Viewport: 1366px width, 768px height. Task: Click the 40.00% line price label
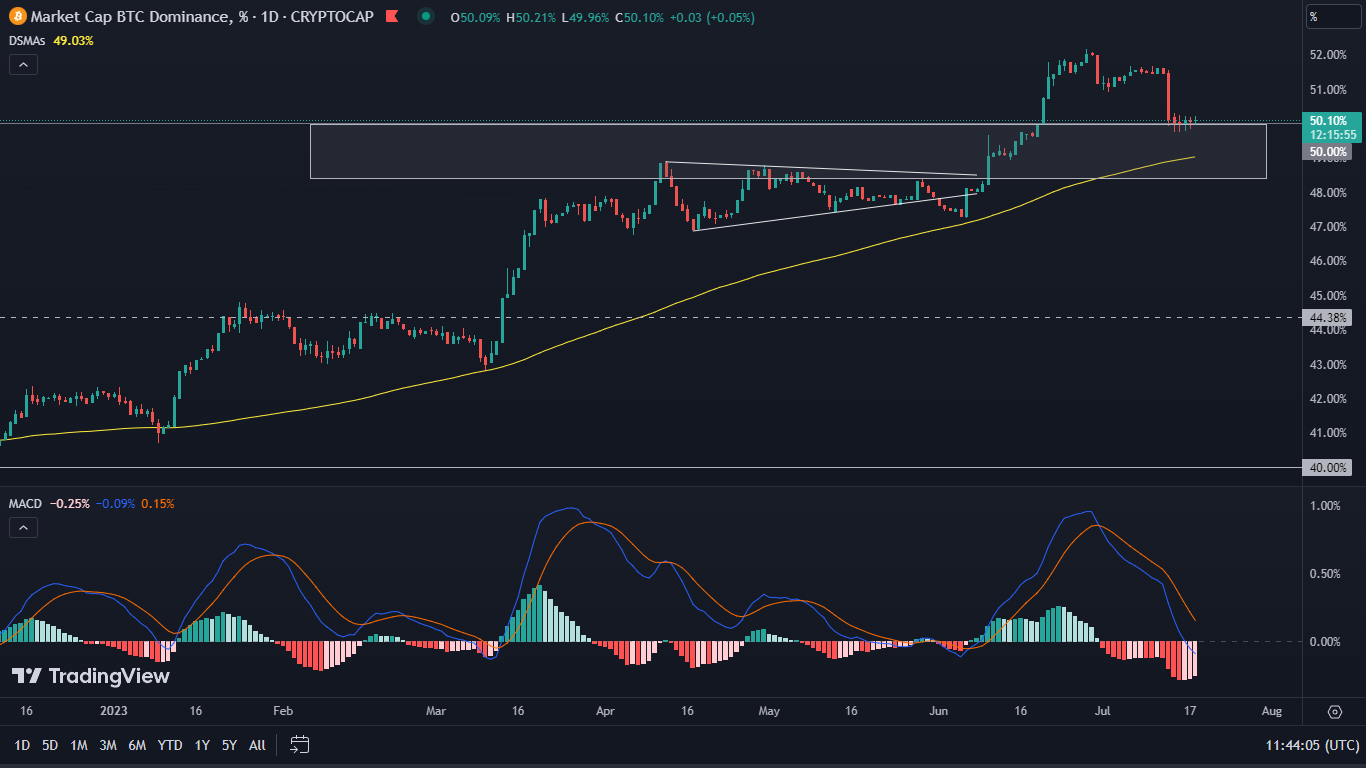pos(1328,467)
